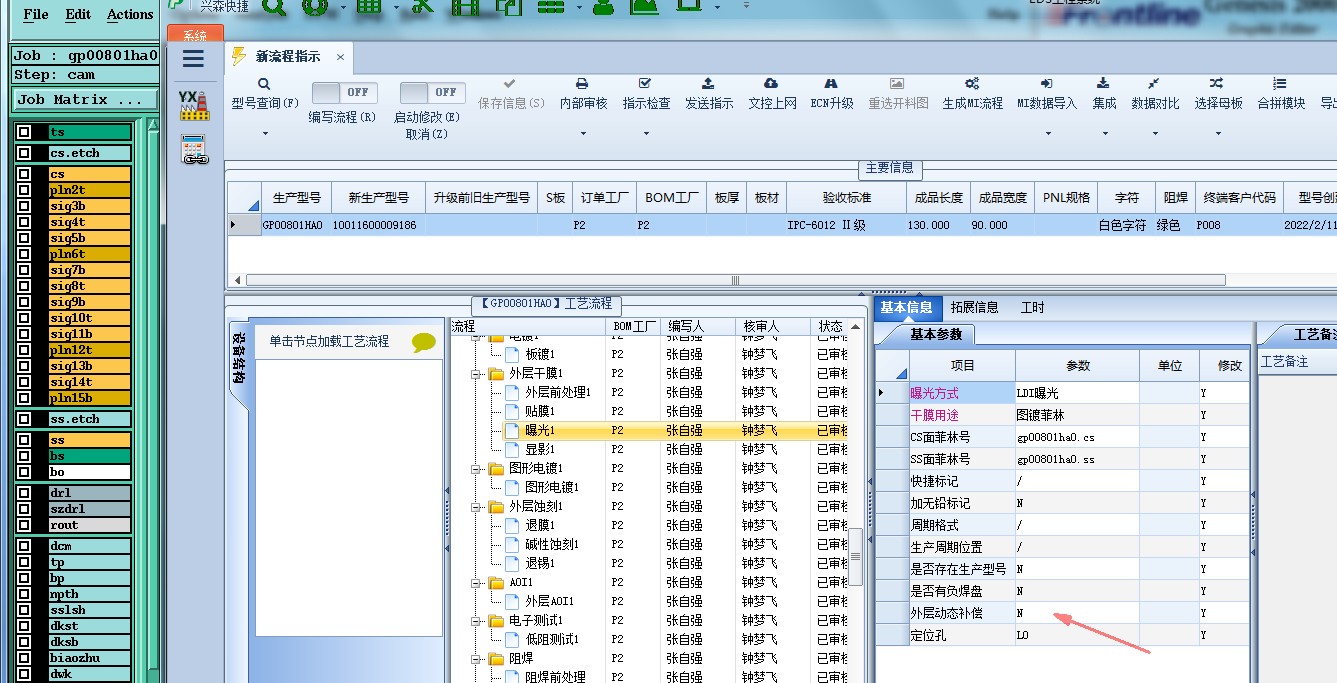This screenshot has height=683, width=1337.
Task: Open the hamburger menu in the sidebar
Action: click(x=193, y=59)
